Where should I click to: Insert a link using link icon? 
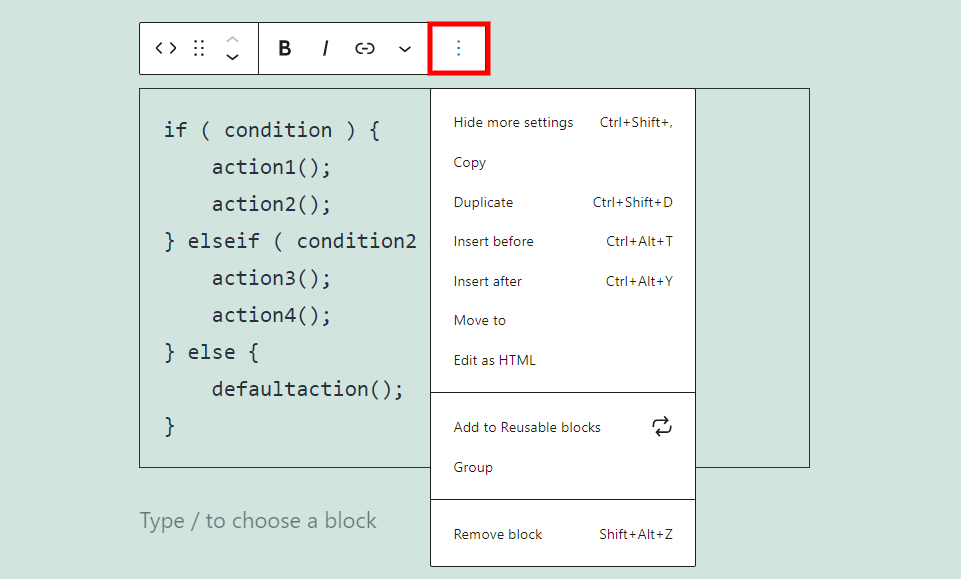(365, 48)
